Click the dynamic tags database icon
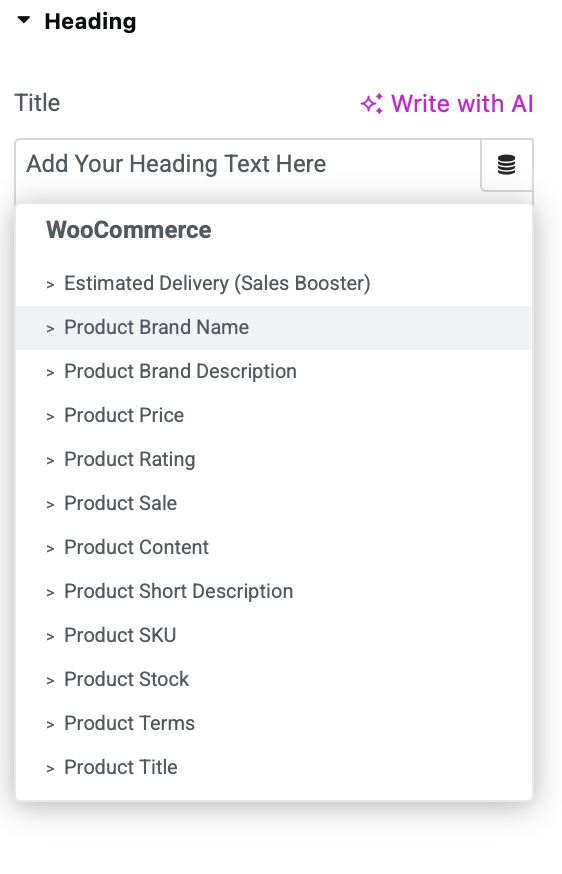562x874 pixels. pos(506,165)
